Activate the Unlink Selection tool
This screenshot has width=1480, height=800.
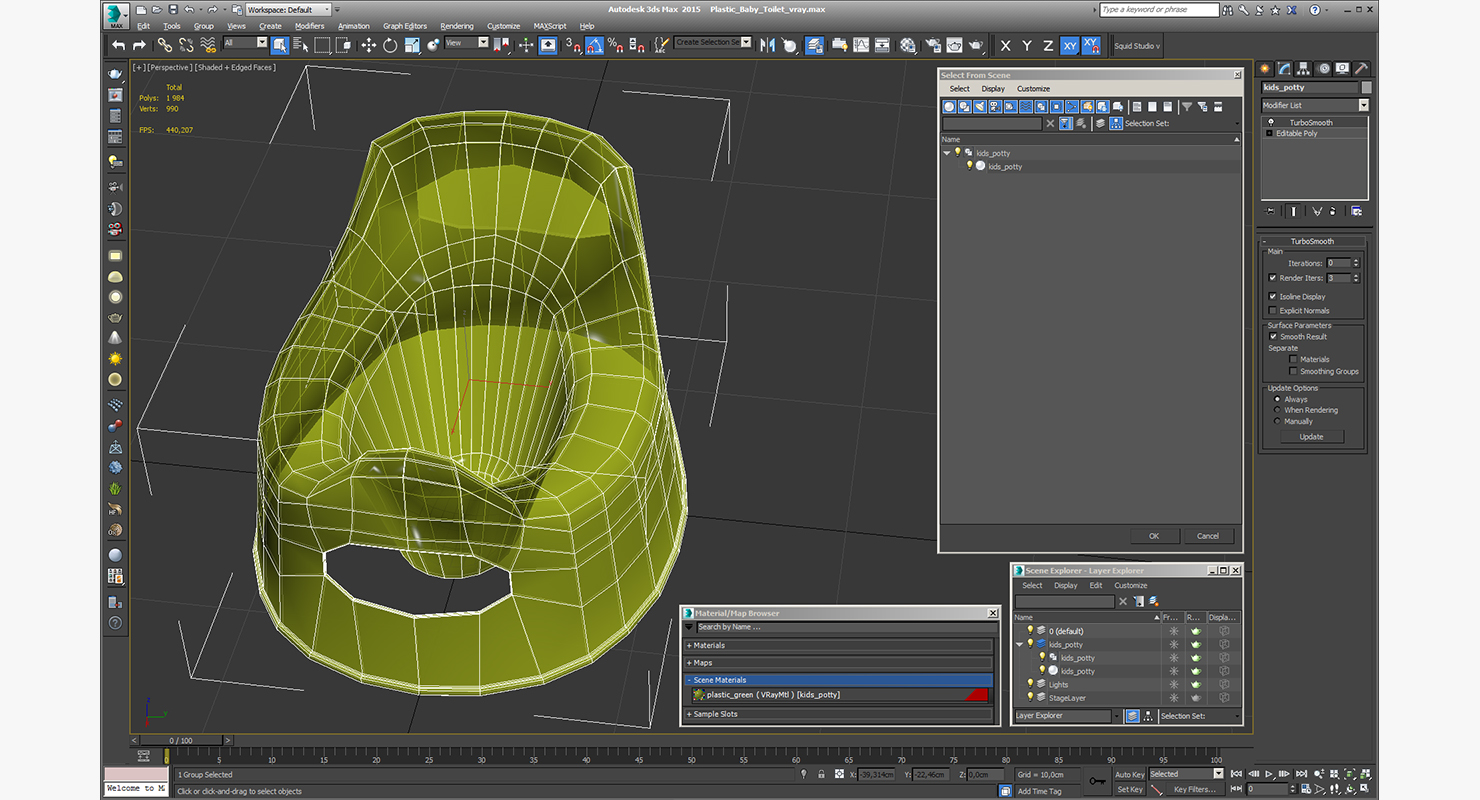point(186,45)
